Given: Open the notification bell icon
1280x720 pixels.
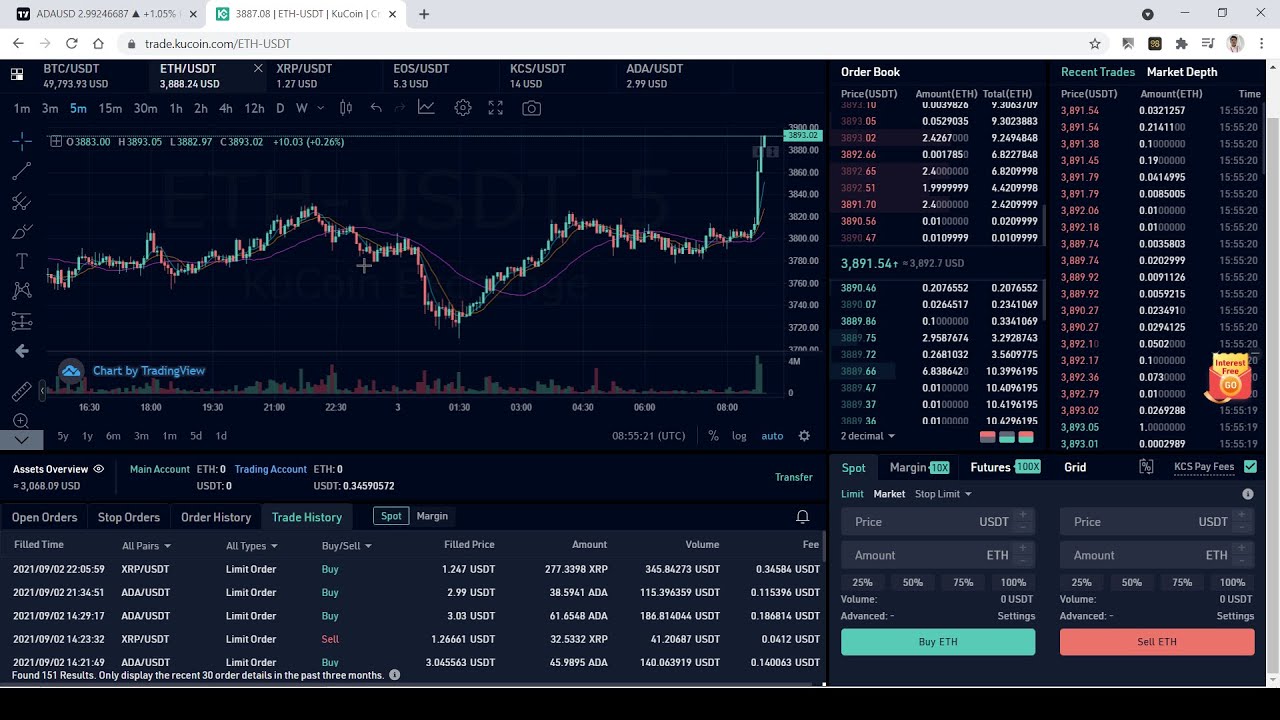Looking at the screenshot, I should 802,516.
